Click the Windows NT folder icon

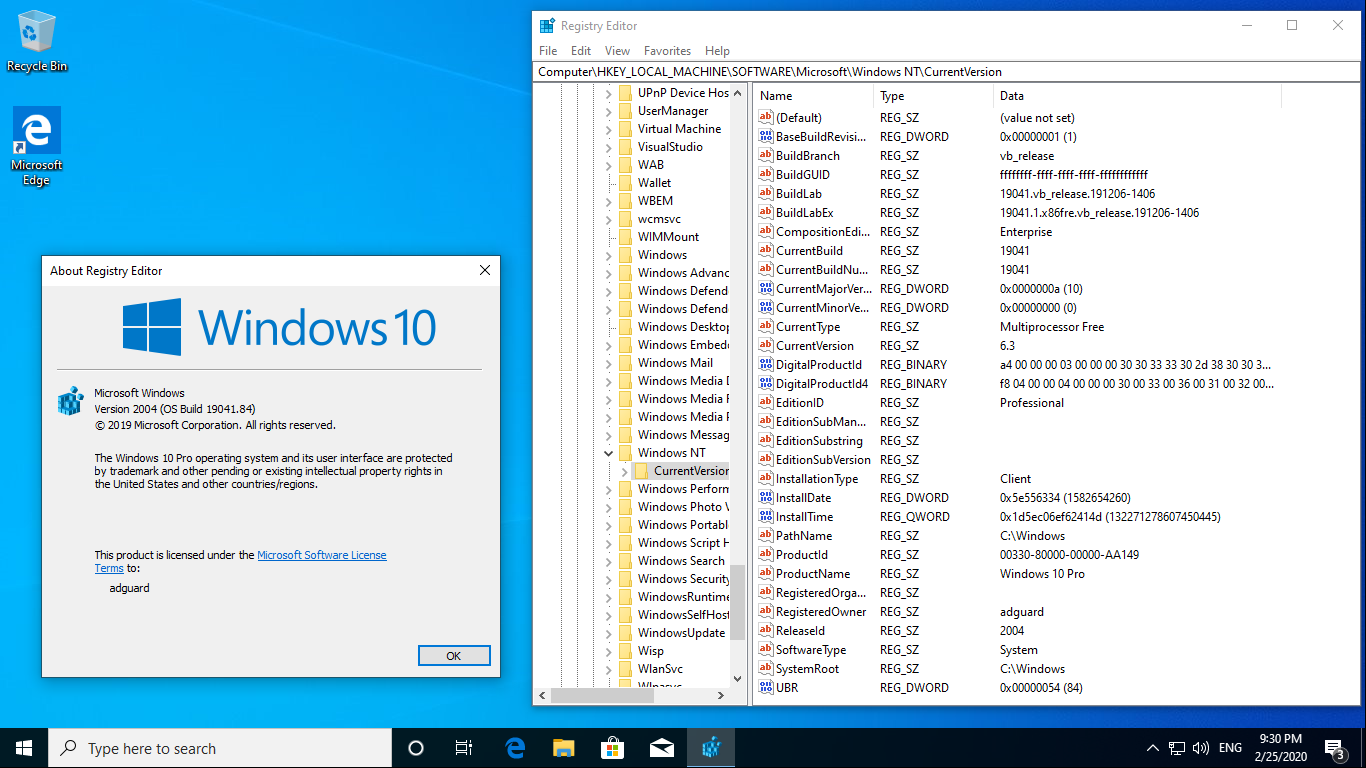coord(625,453)
